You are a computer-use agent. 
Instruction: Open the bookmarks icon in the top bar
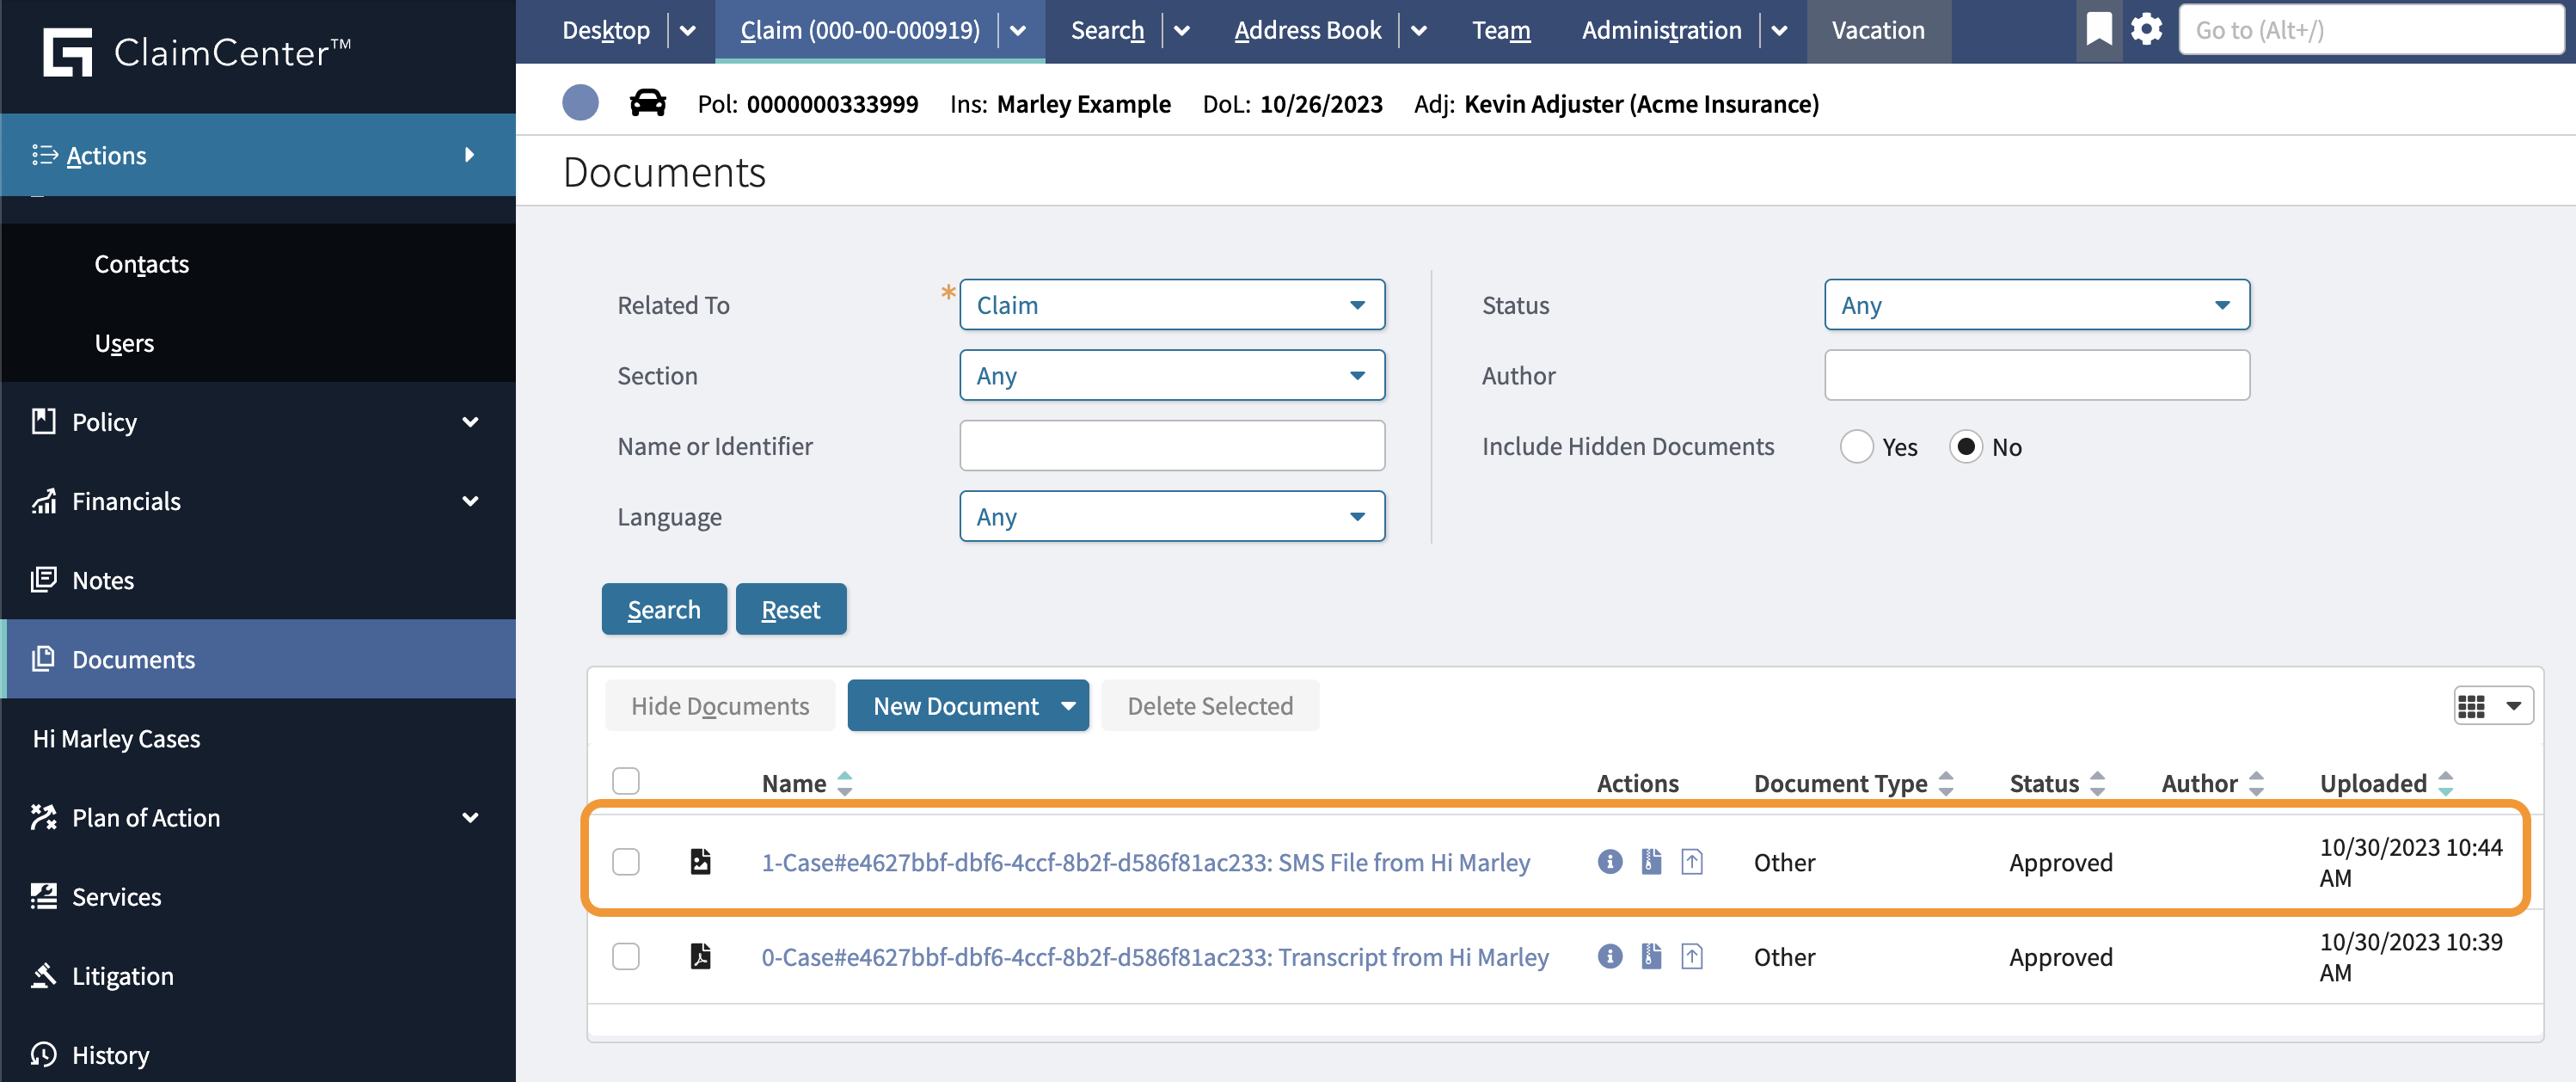pos(2098,30)
